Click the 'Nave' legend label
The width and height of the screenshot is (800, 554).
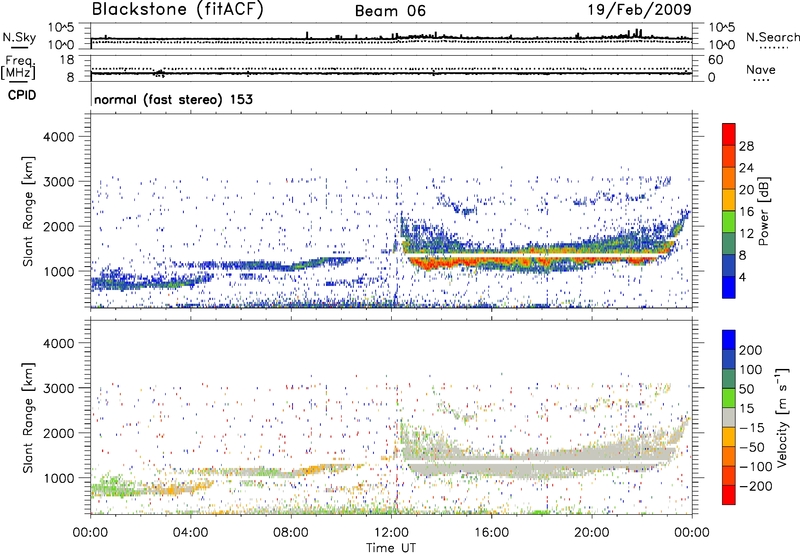[761, 69]
